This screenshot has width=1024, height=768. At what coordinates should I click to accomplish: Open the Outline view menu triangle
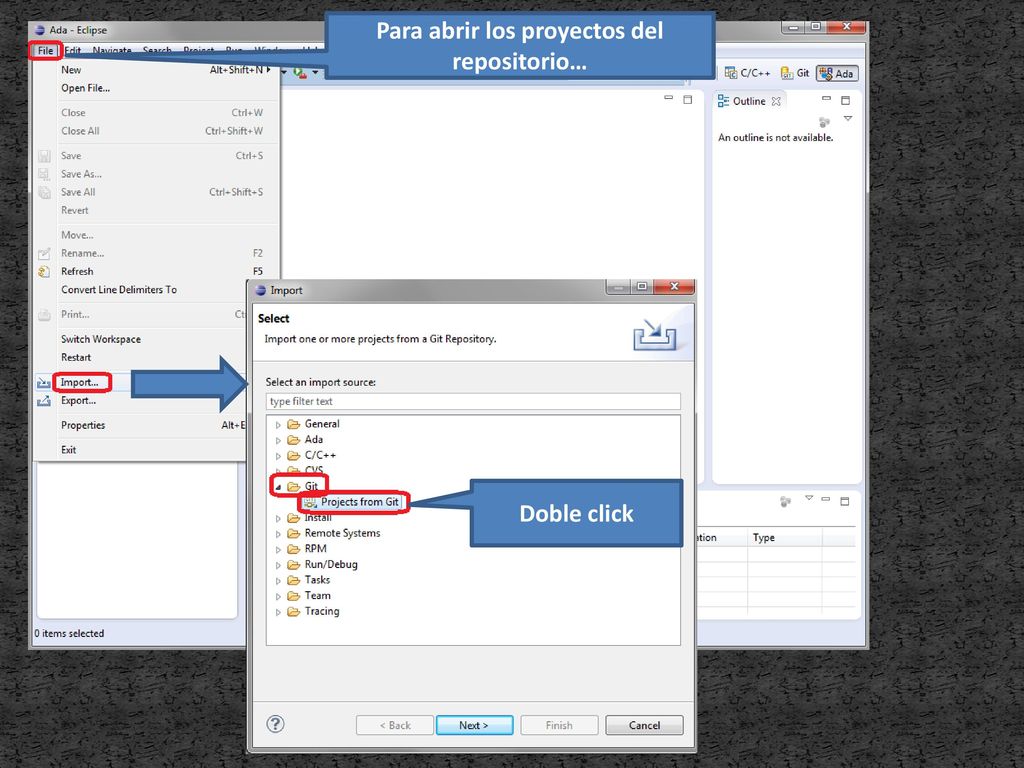click(x=848, y=118)
